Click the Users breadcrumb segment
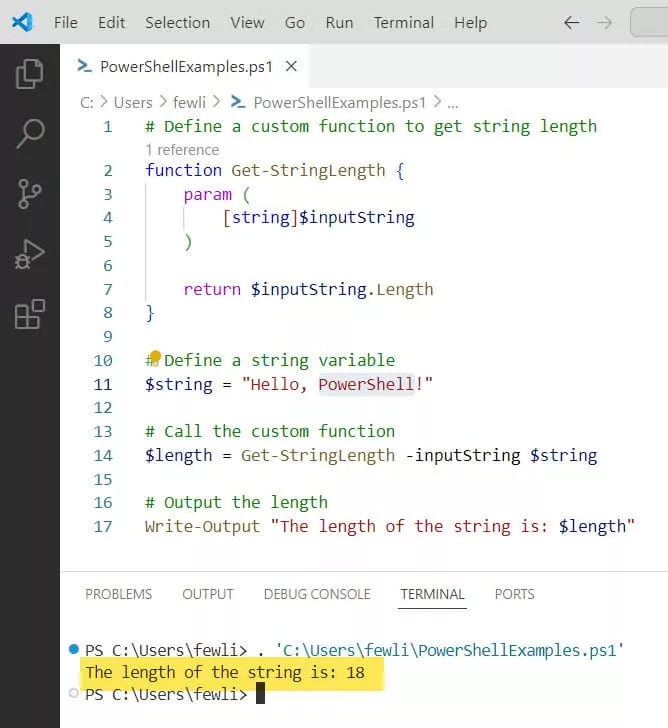Image resolution: width=668 pixels, height=728 pixels. 133,102
